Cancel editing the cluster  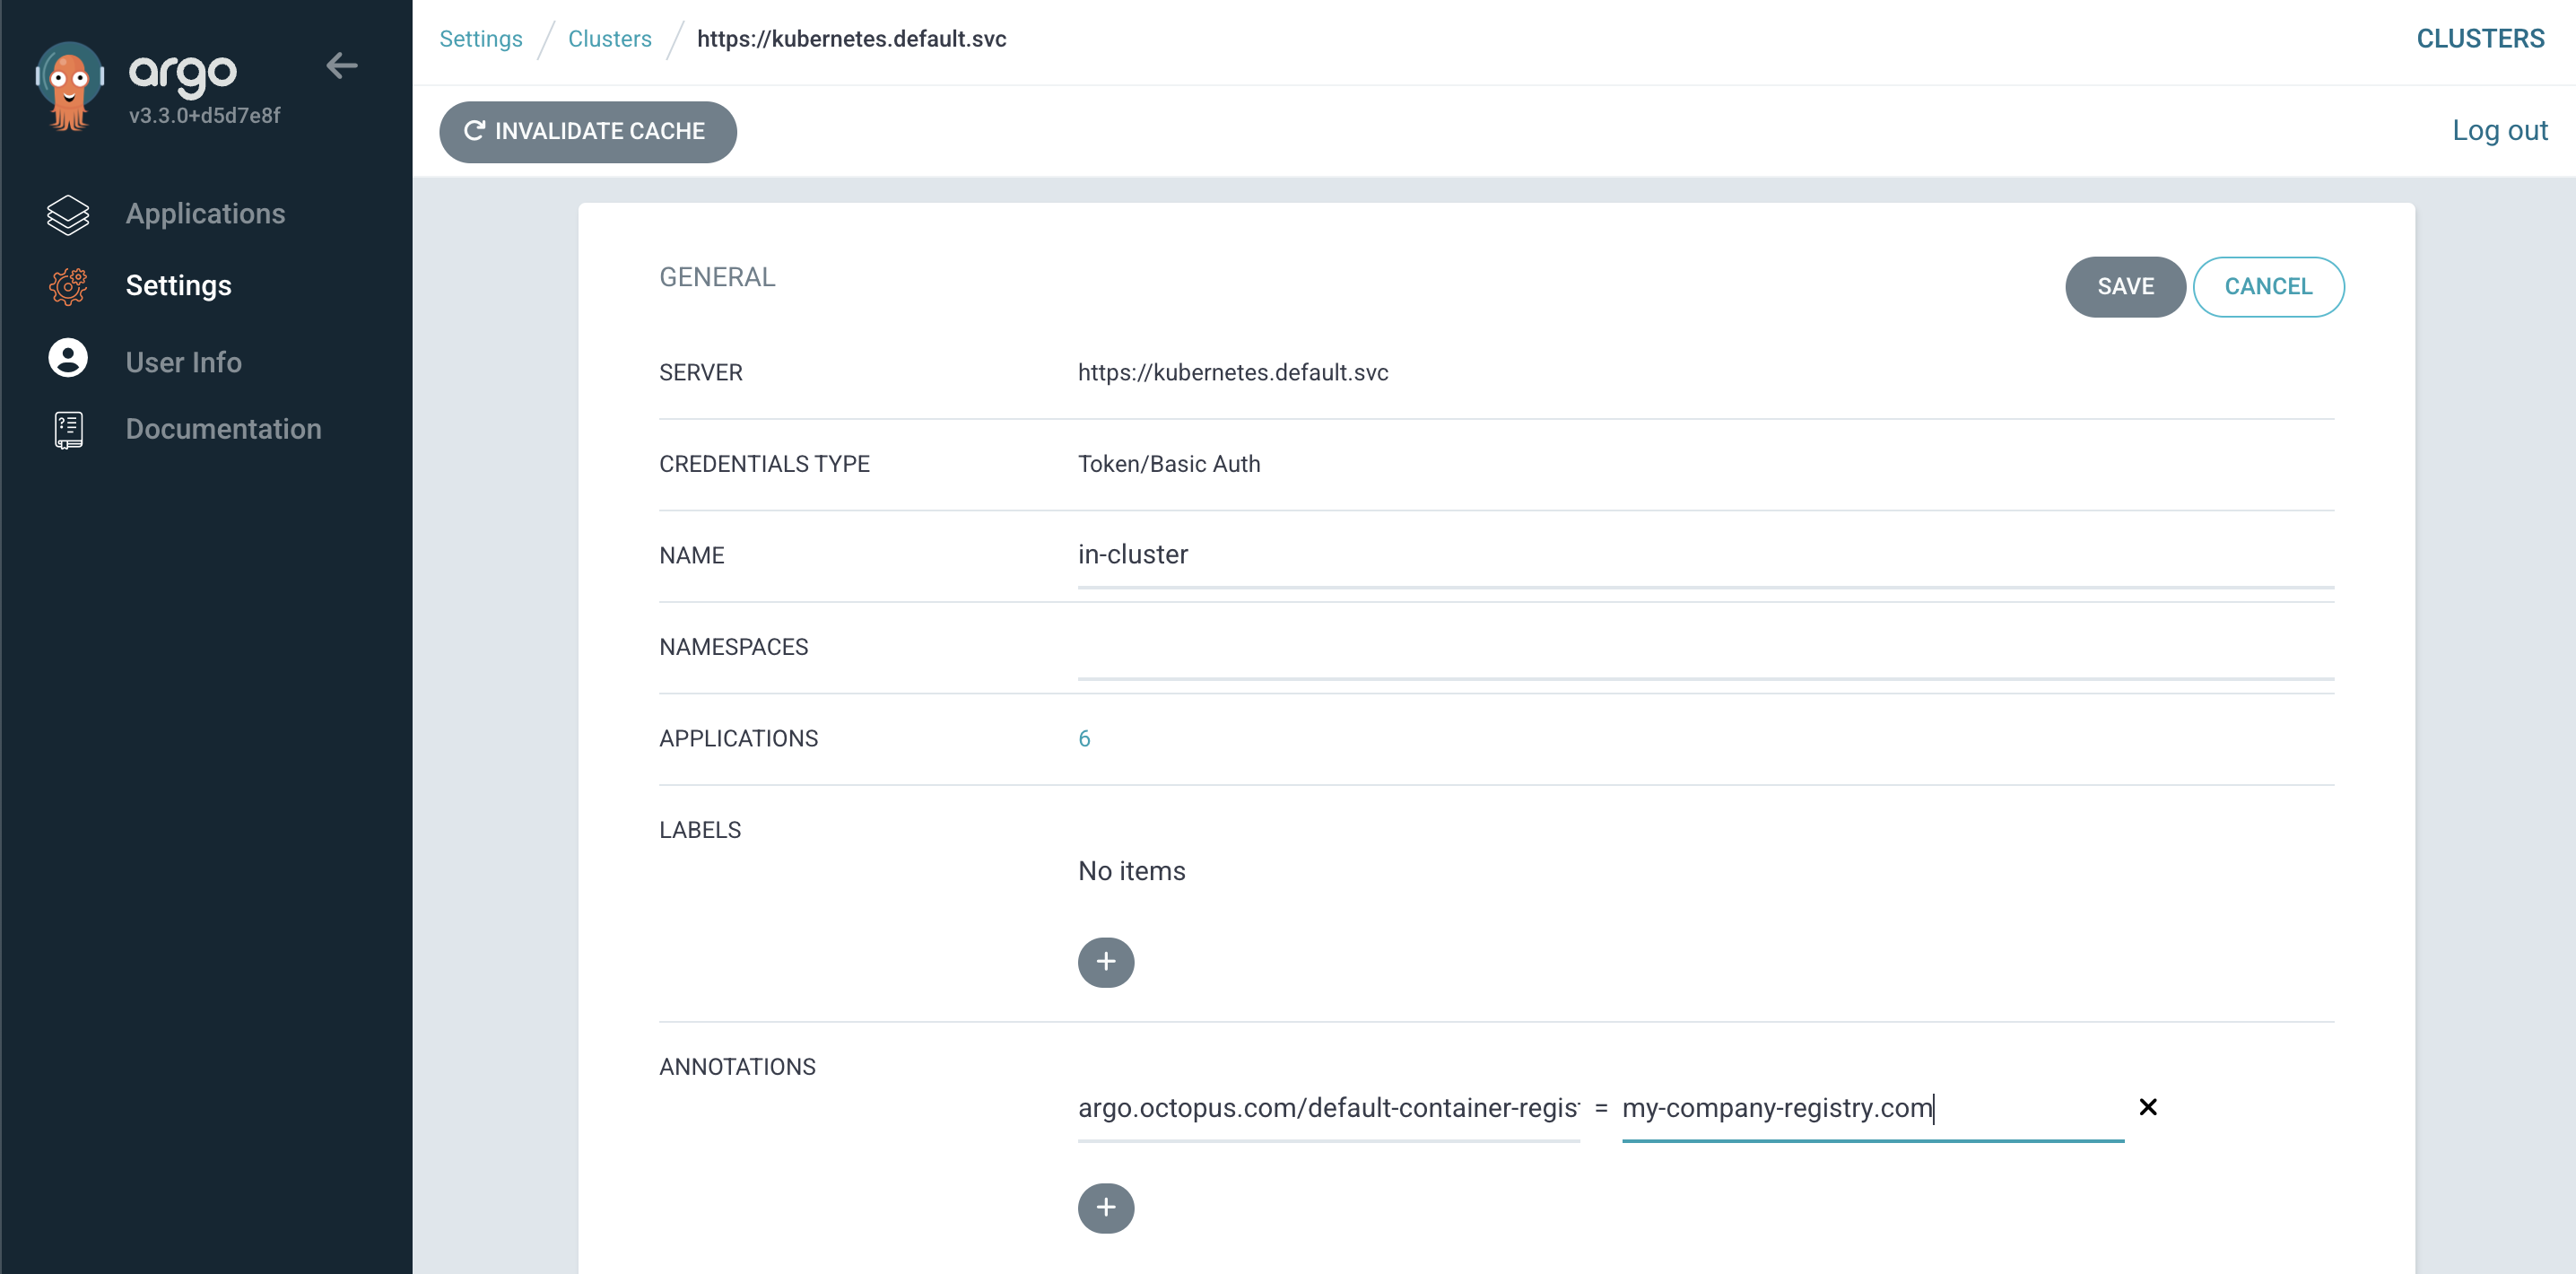pos(2267,287)
